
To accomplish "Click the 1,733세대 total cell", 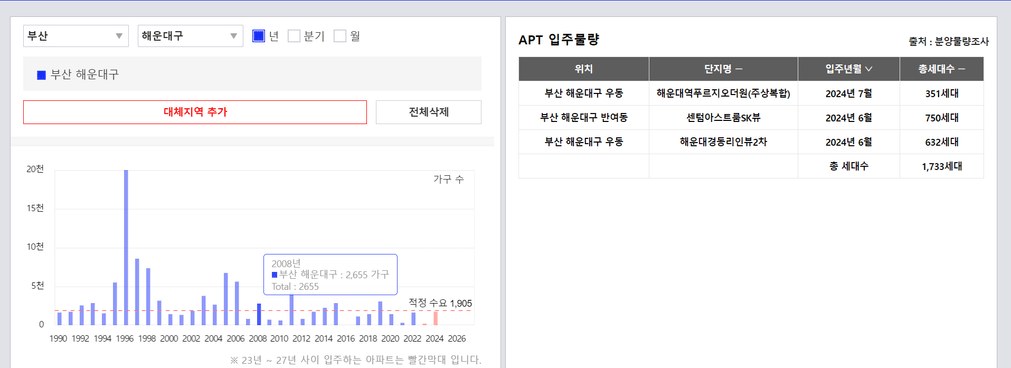I will (941, 166).
